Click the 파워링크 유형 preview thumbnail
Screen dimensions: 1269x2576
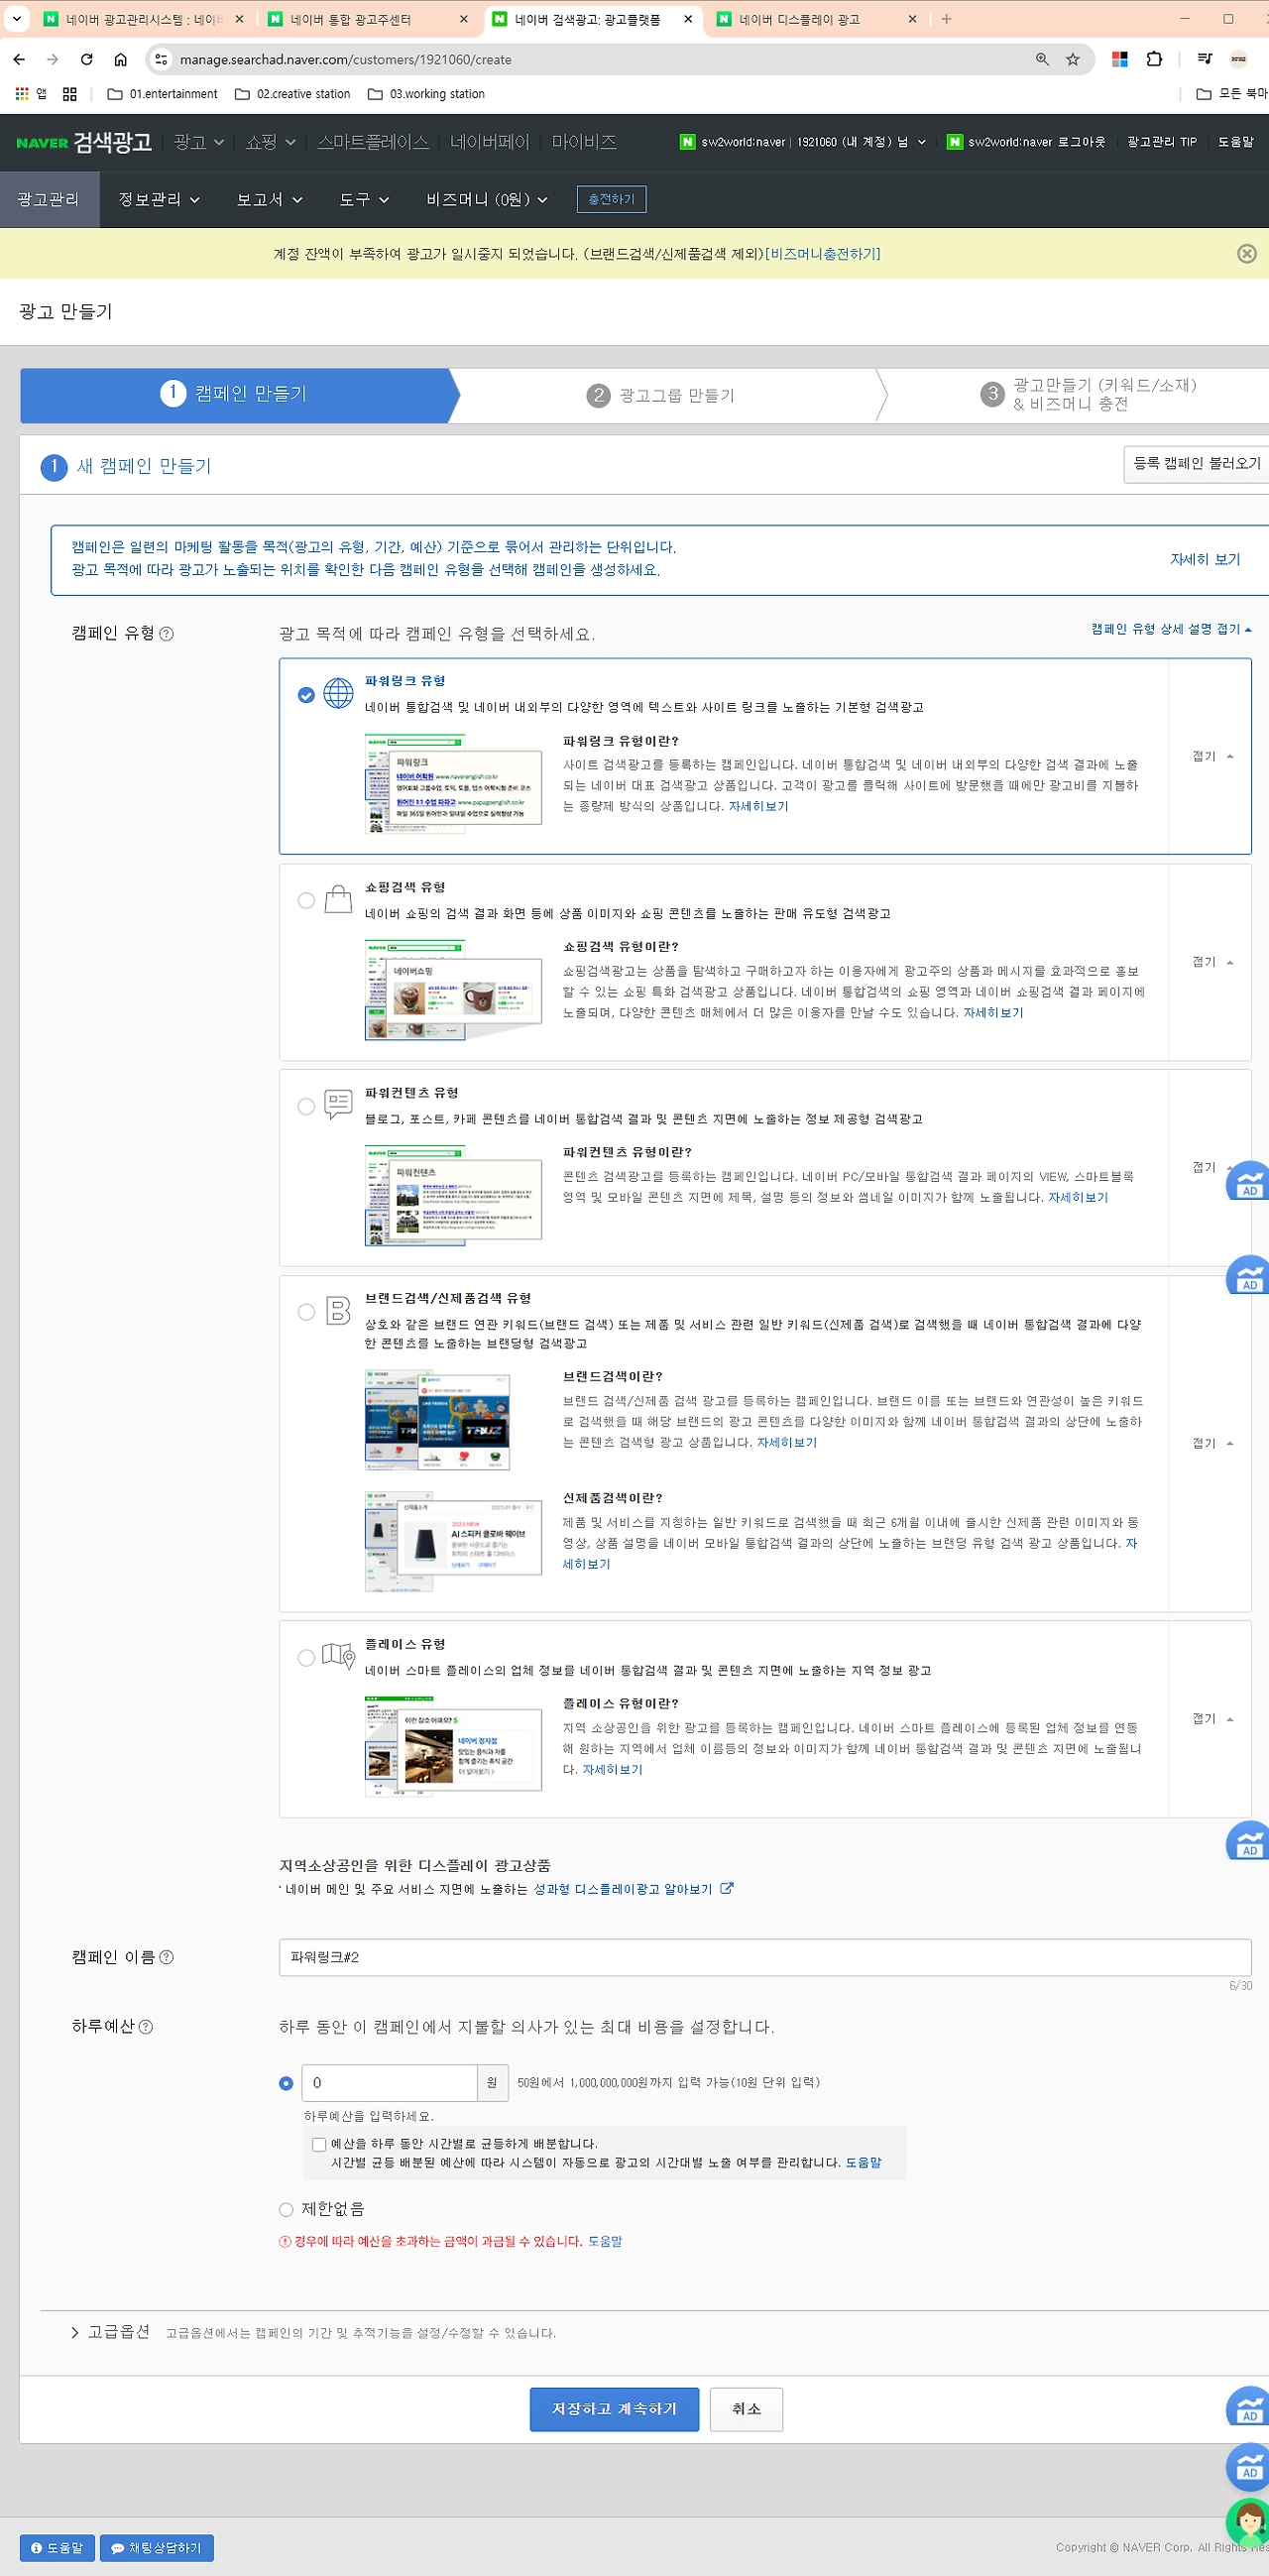[453, 785]
